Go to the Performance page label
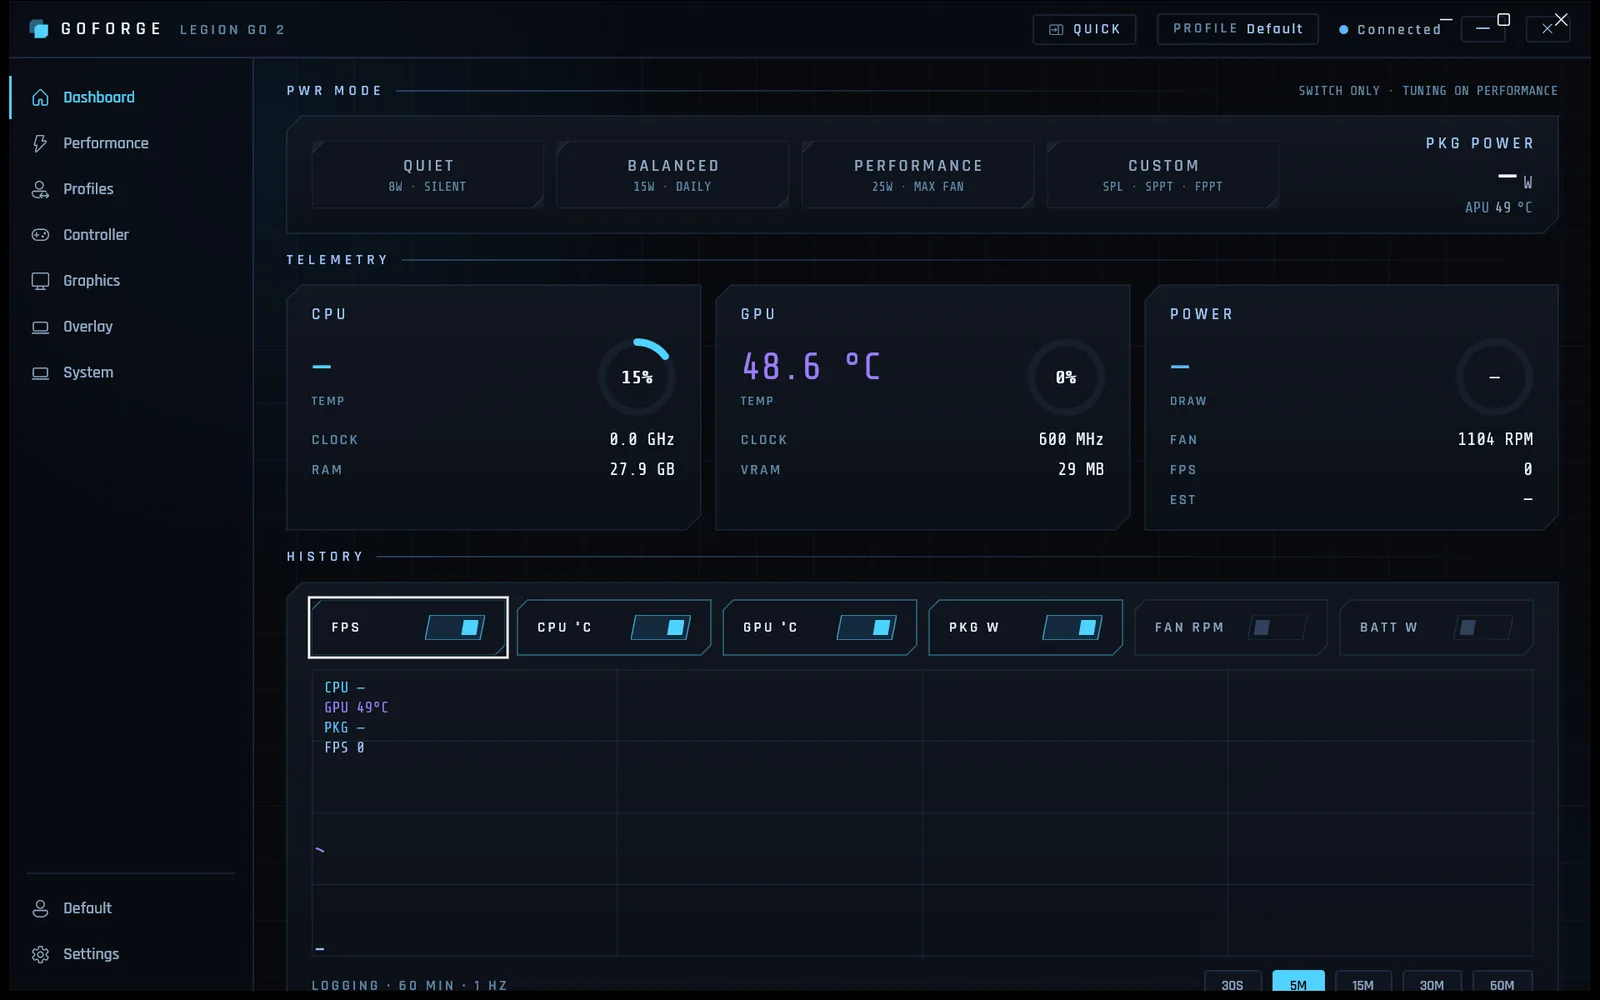 coord(106,143)
